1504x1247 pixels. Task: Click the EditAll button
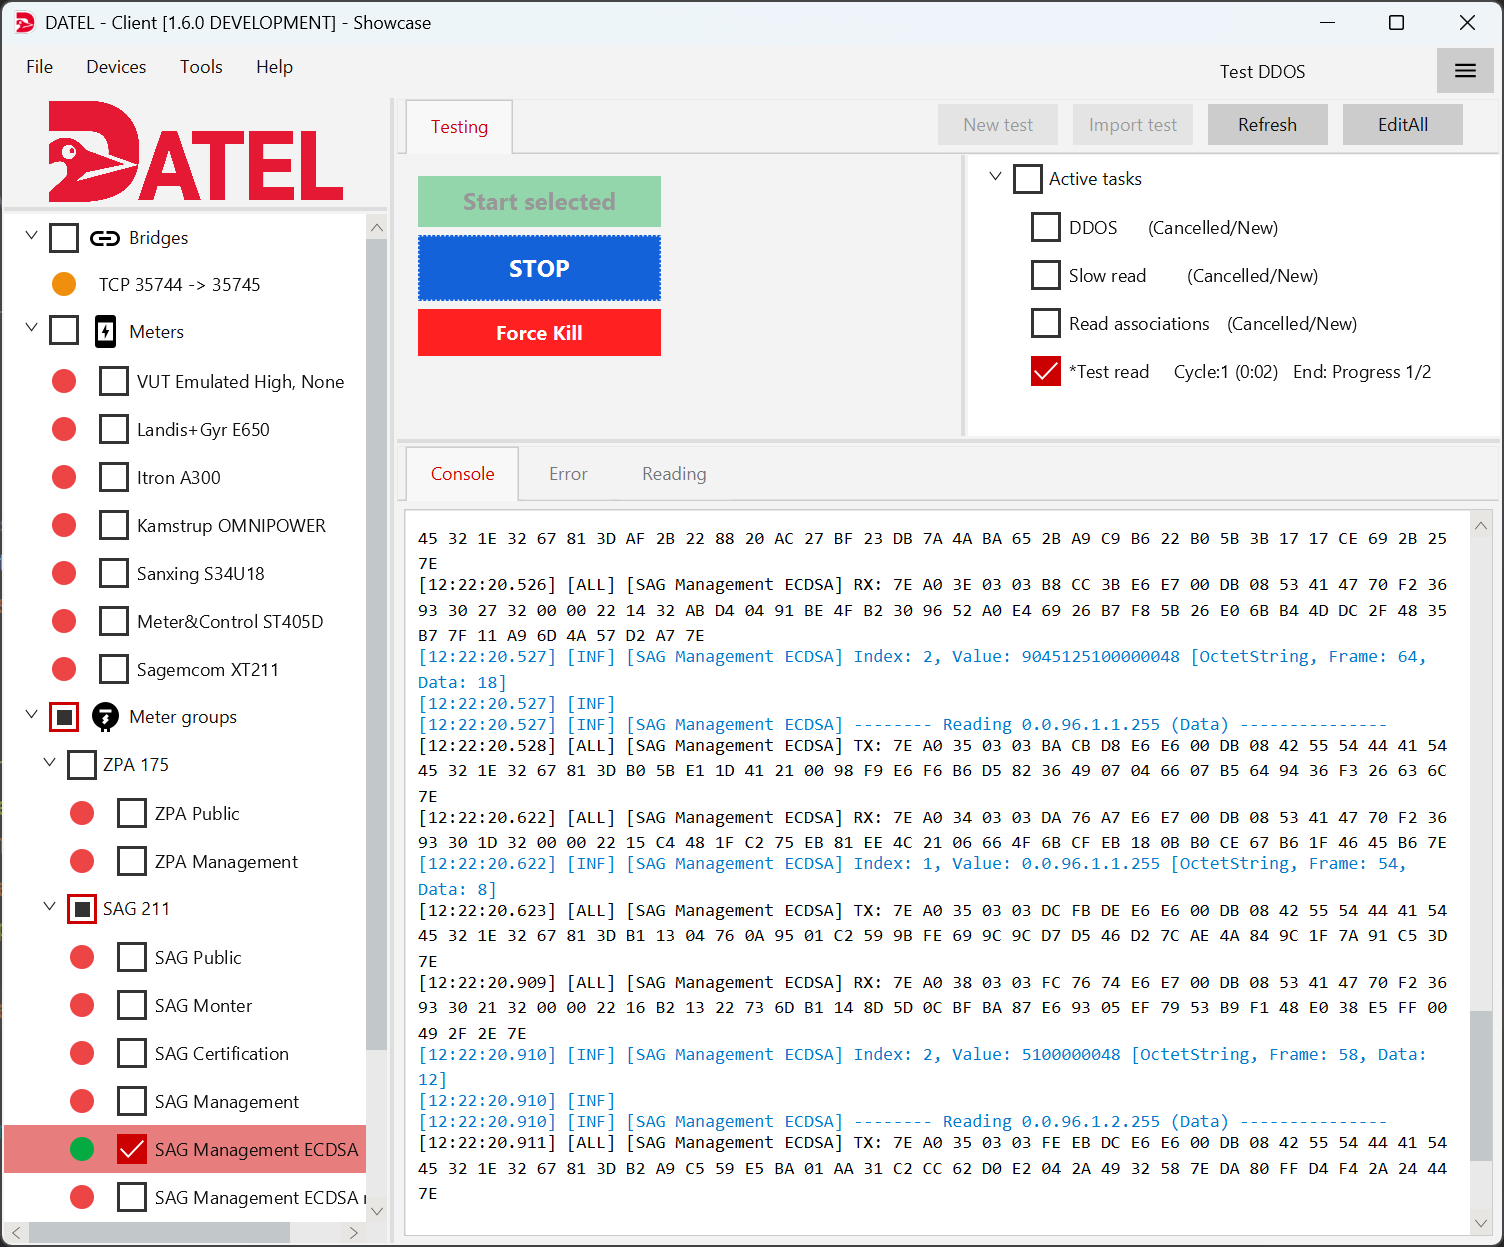[1402, 125]
